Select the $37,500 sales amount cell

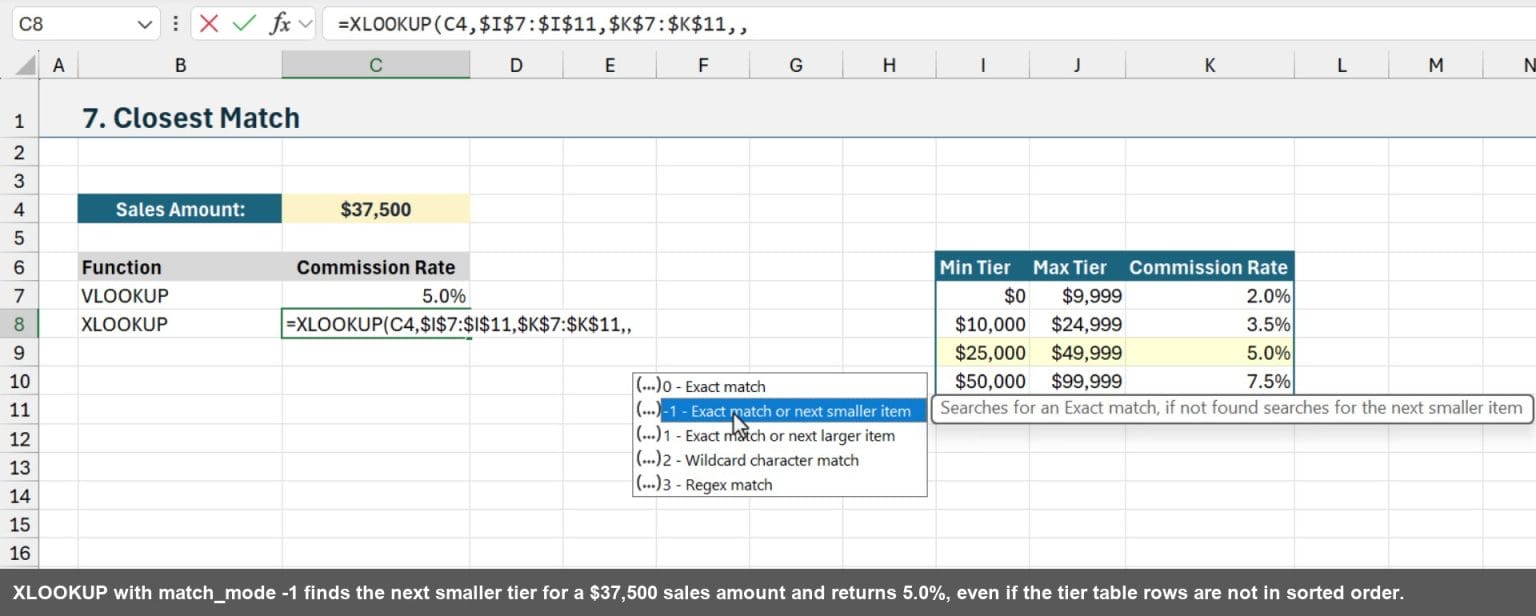click(375, 209)
